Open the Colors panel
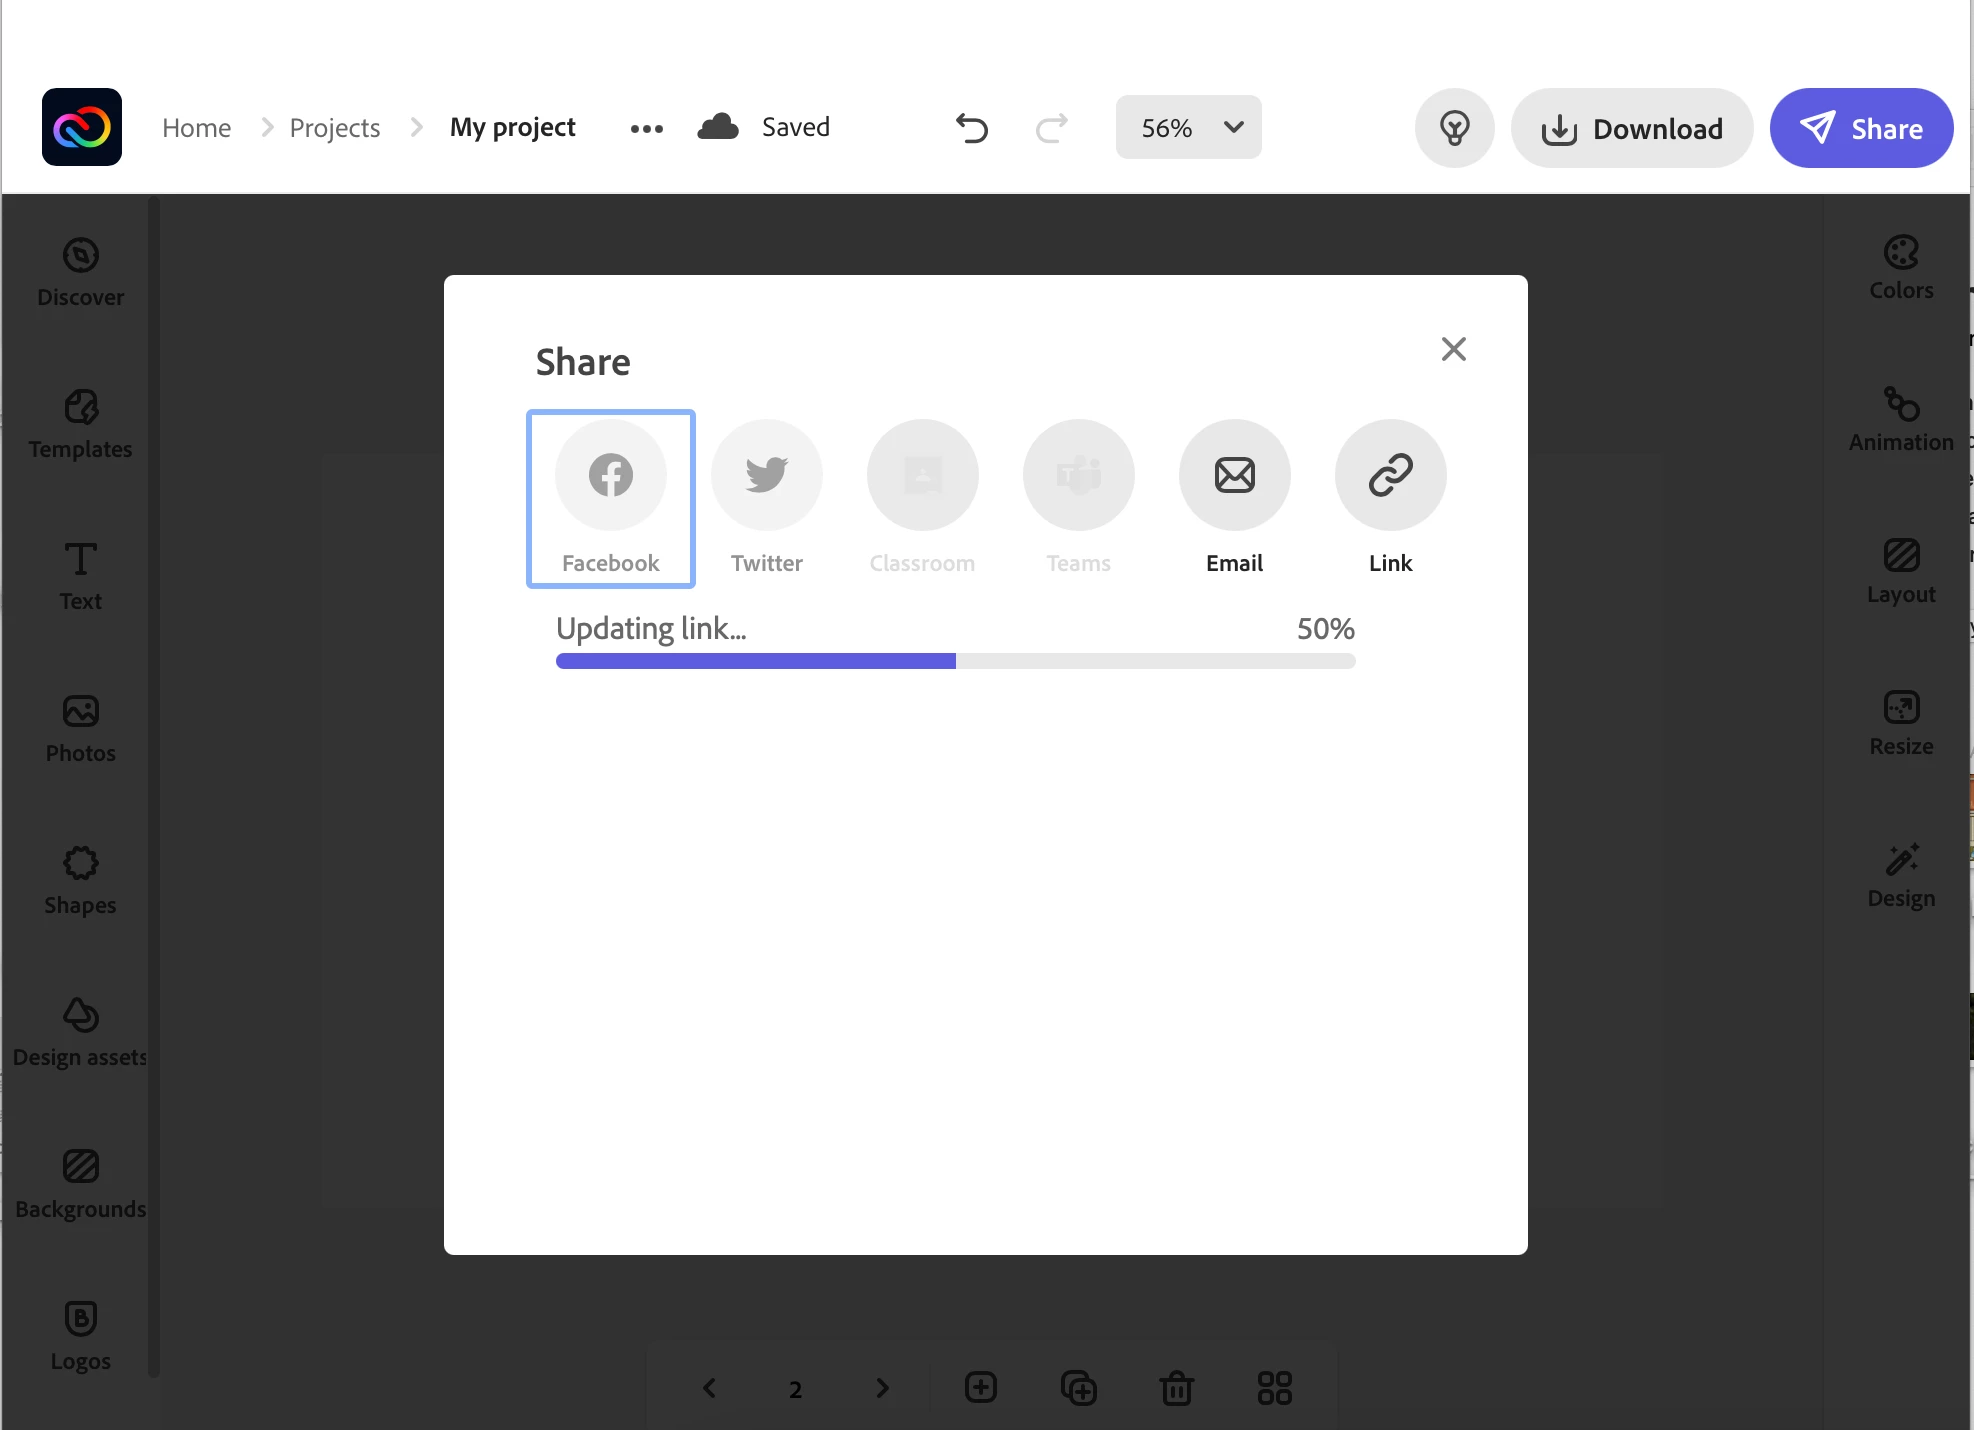 pos(1900,268)
